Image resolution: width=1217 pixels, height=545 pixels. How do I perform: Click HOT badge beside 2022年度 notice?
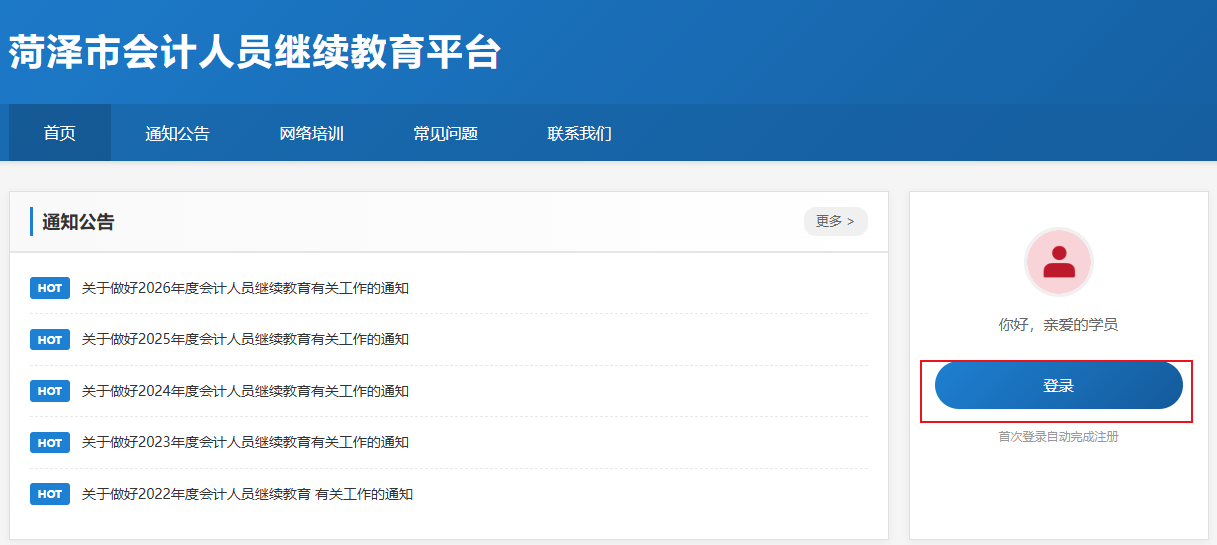(50, 494)
